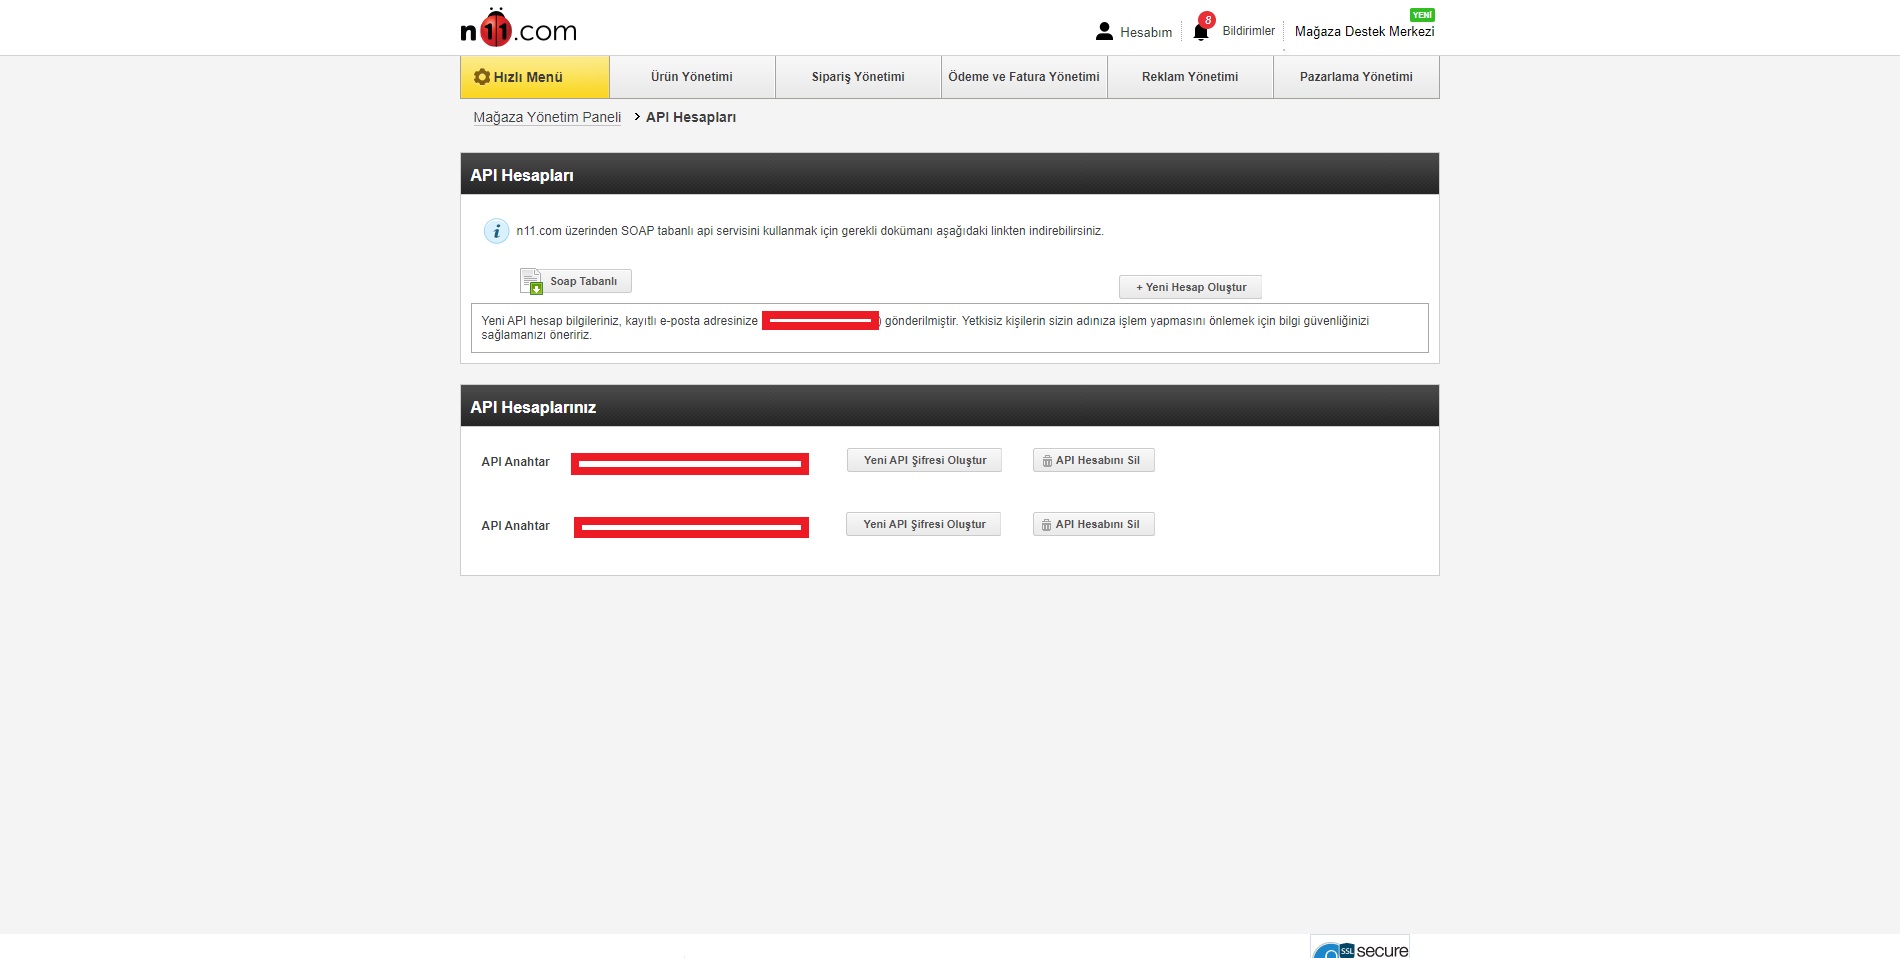The height and width of the screenshot is (958, 1900).
Task: Click the Soap document download icon
Action: point(531,282)
